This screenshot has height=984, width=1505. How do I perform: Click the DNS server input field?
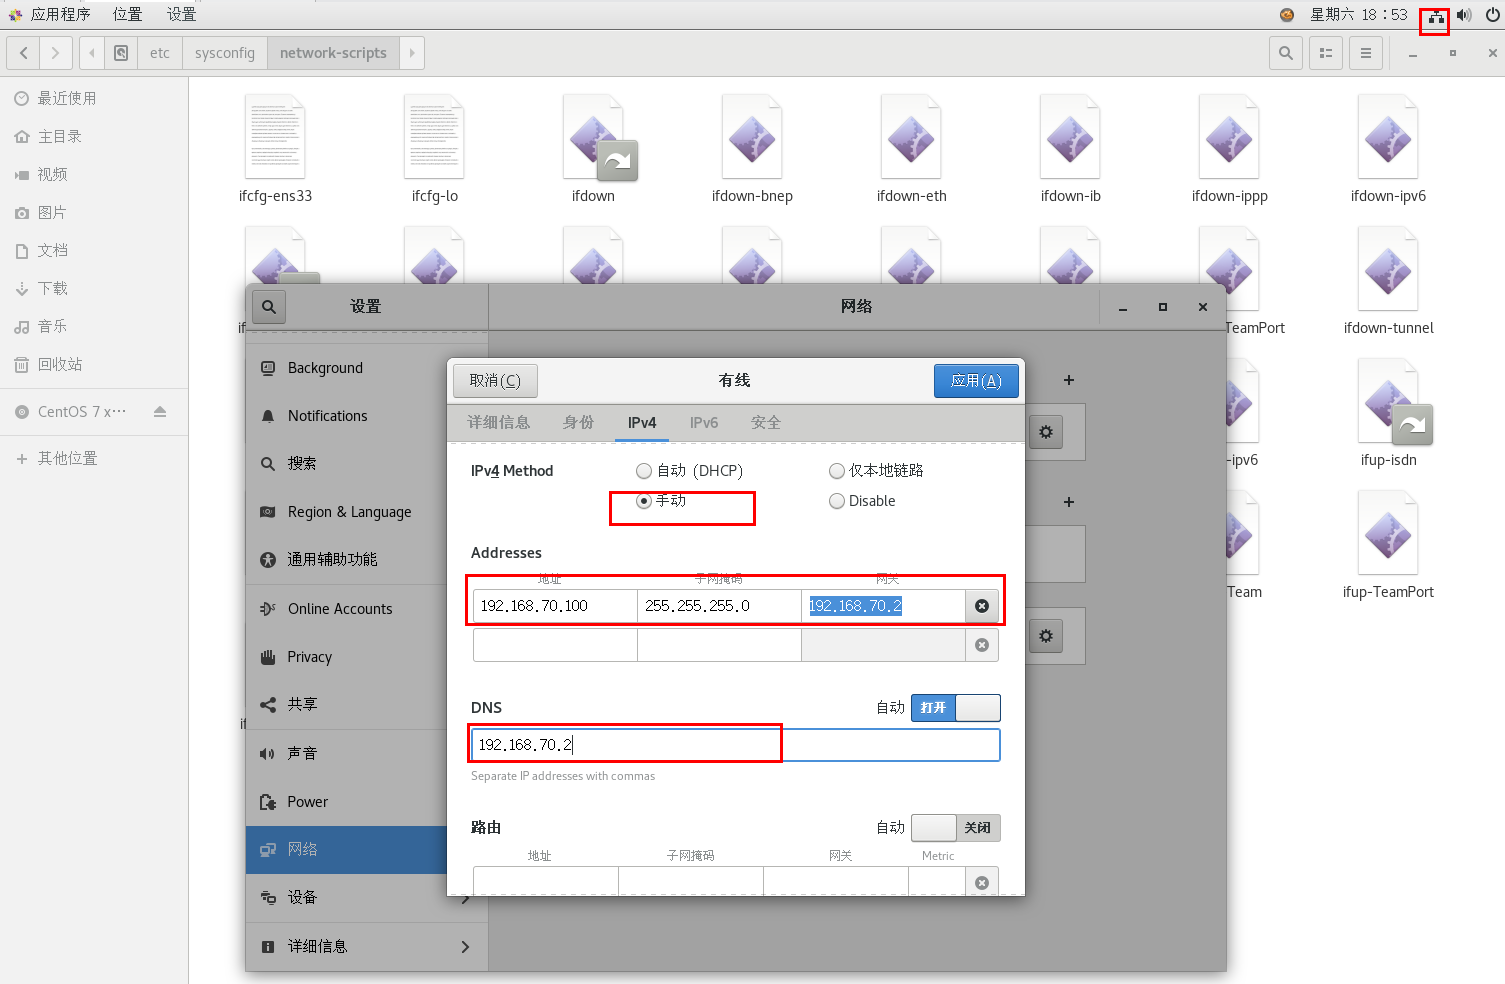pyautogui.click(x=735, y=745)
